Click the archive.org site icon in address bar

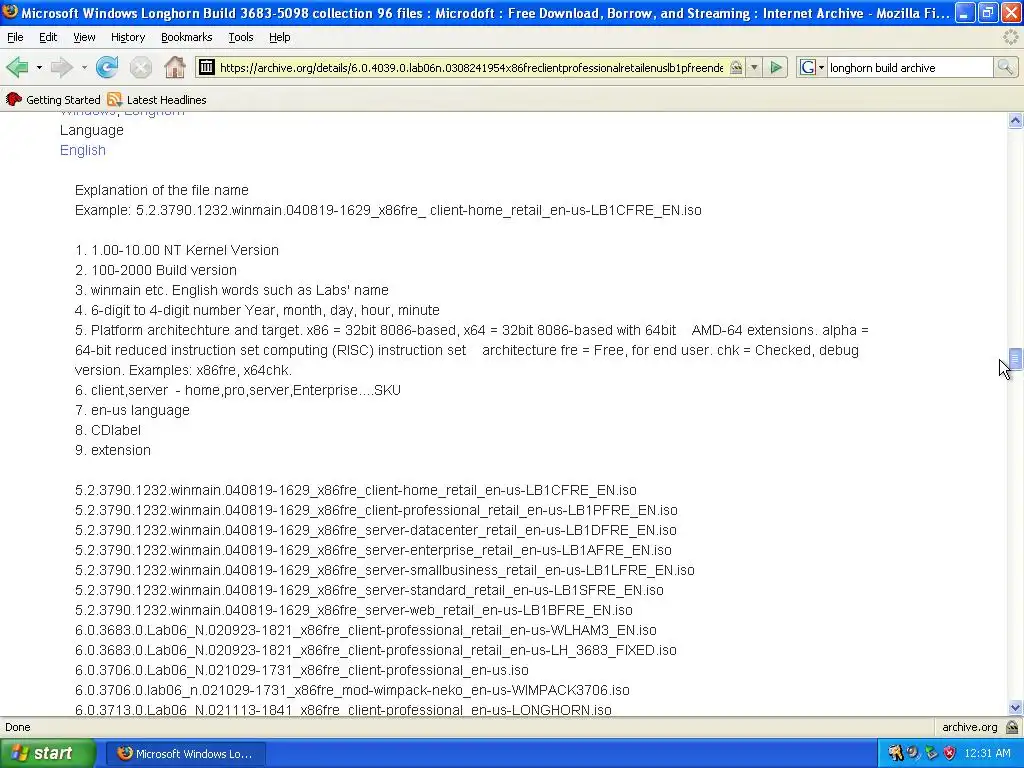tap(206, 67)
